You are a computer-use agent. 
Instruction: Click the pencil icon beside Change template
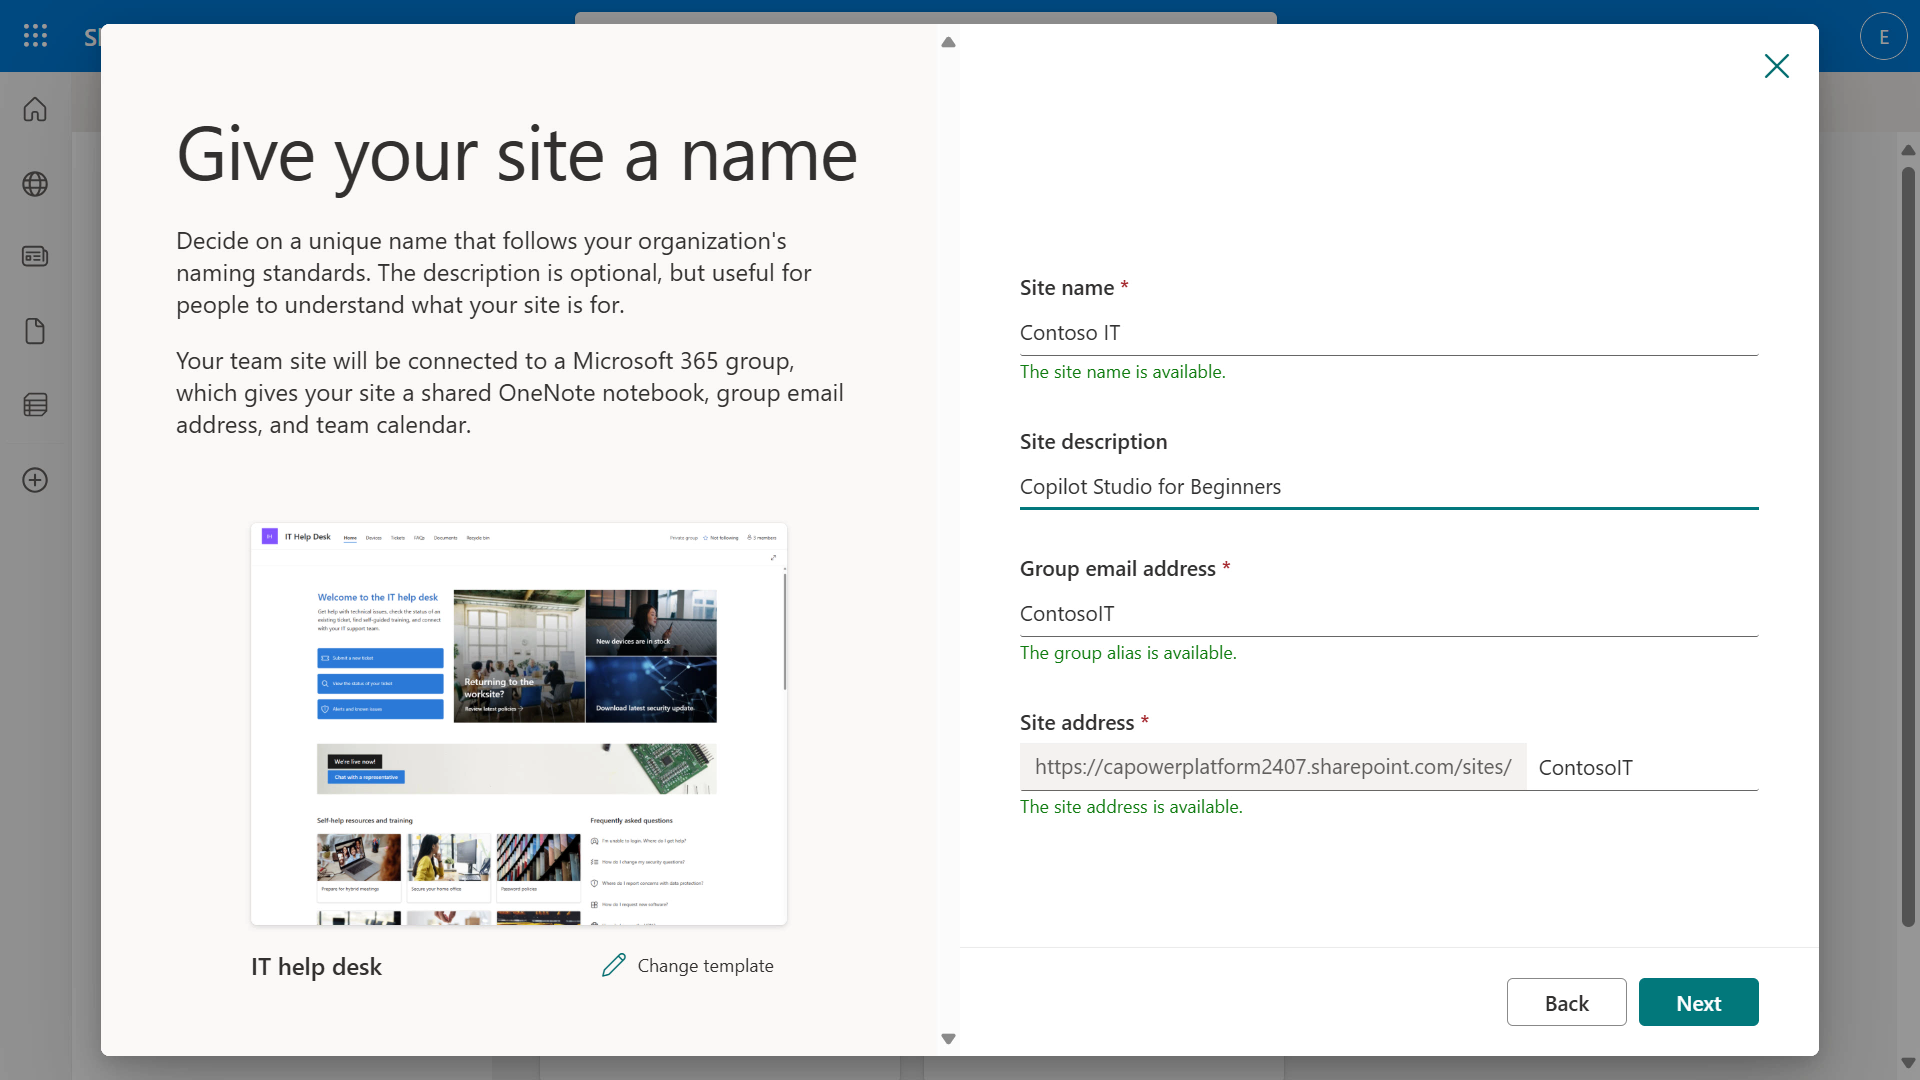(x=614, y=965)
